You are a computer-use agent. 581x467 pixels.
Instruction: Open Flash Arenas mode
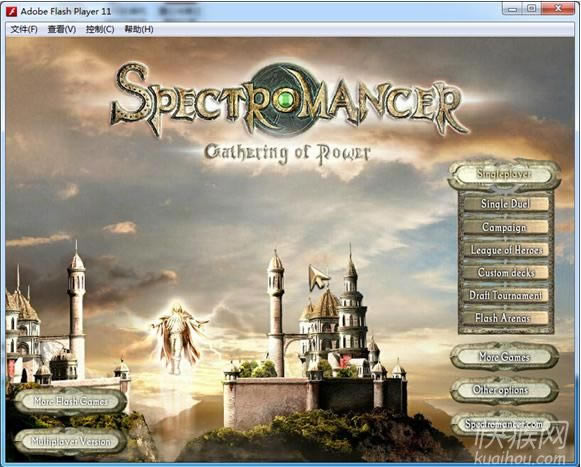coord(506,318)
